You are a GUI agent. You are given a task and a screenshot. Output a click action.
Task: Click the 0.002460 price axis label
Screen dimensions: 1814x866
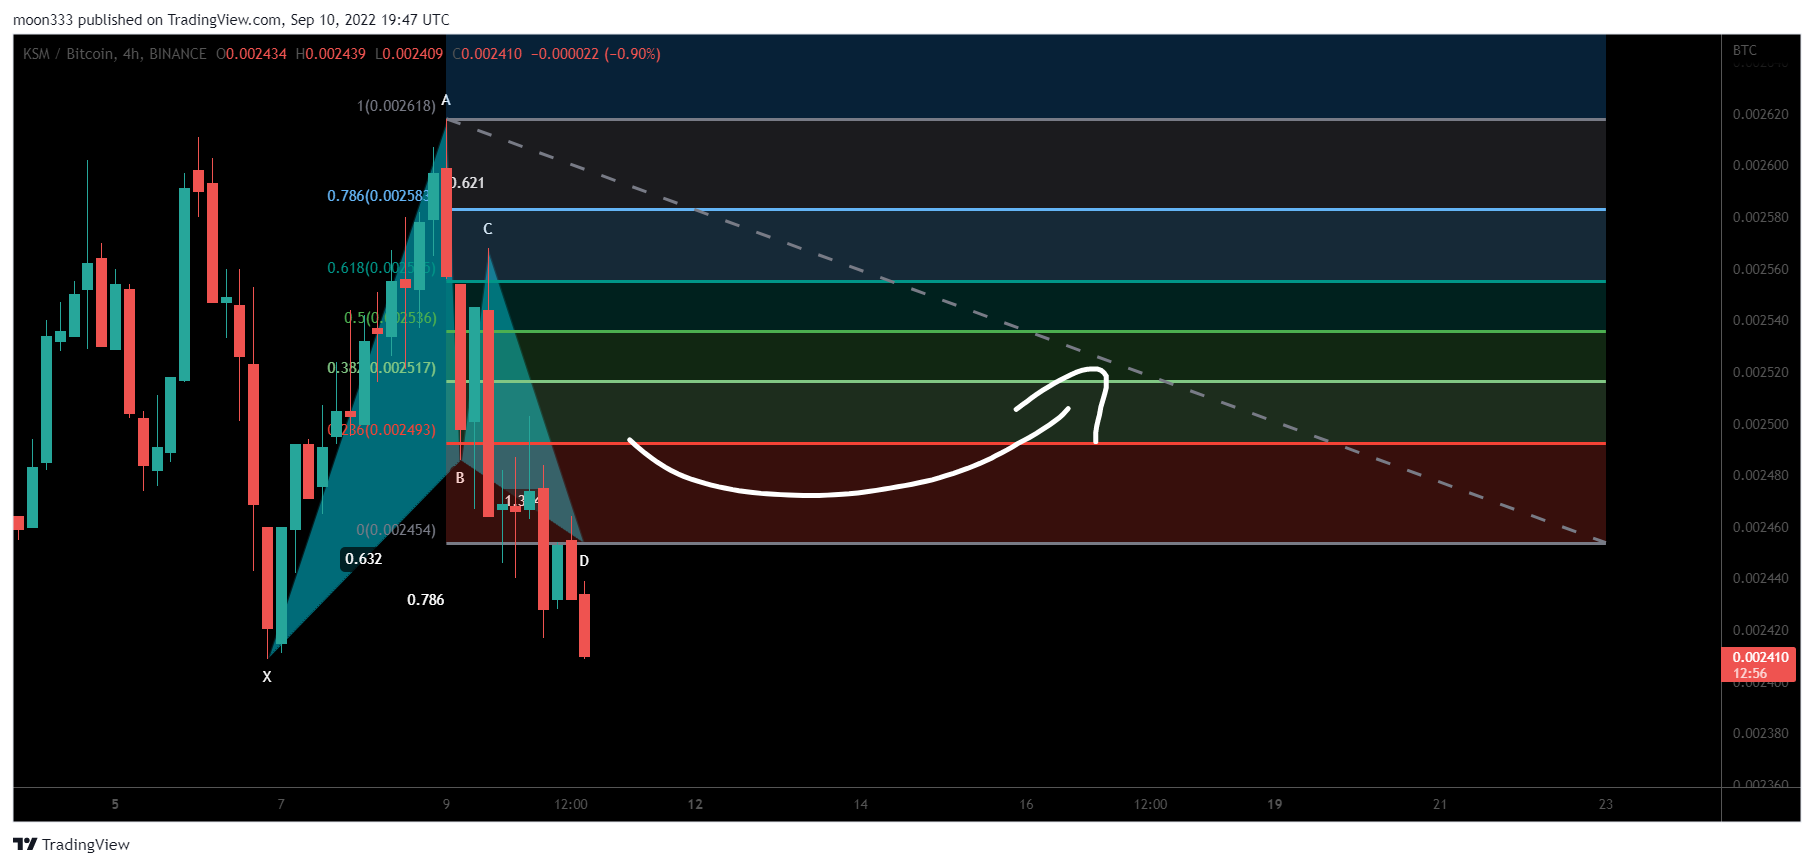(x=1760, y=527)
